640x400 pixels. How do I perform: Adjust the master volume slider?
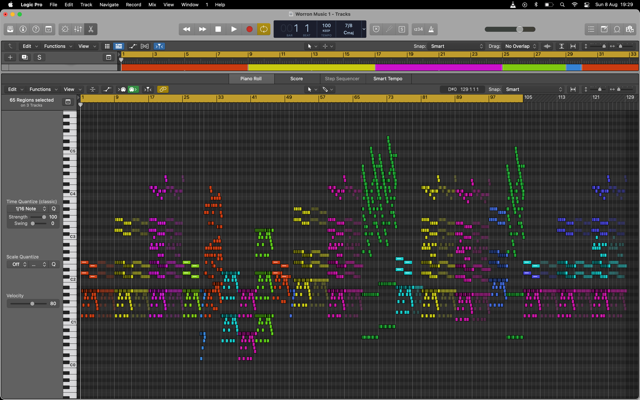tap(510, 29)
